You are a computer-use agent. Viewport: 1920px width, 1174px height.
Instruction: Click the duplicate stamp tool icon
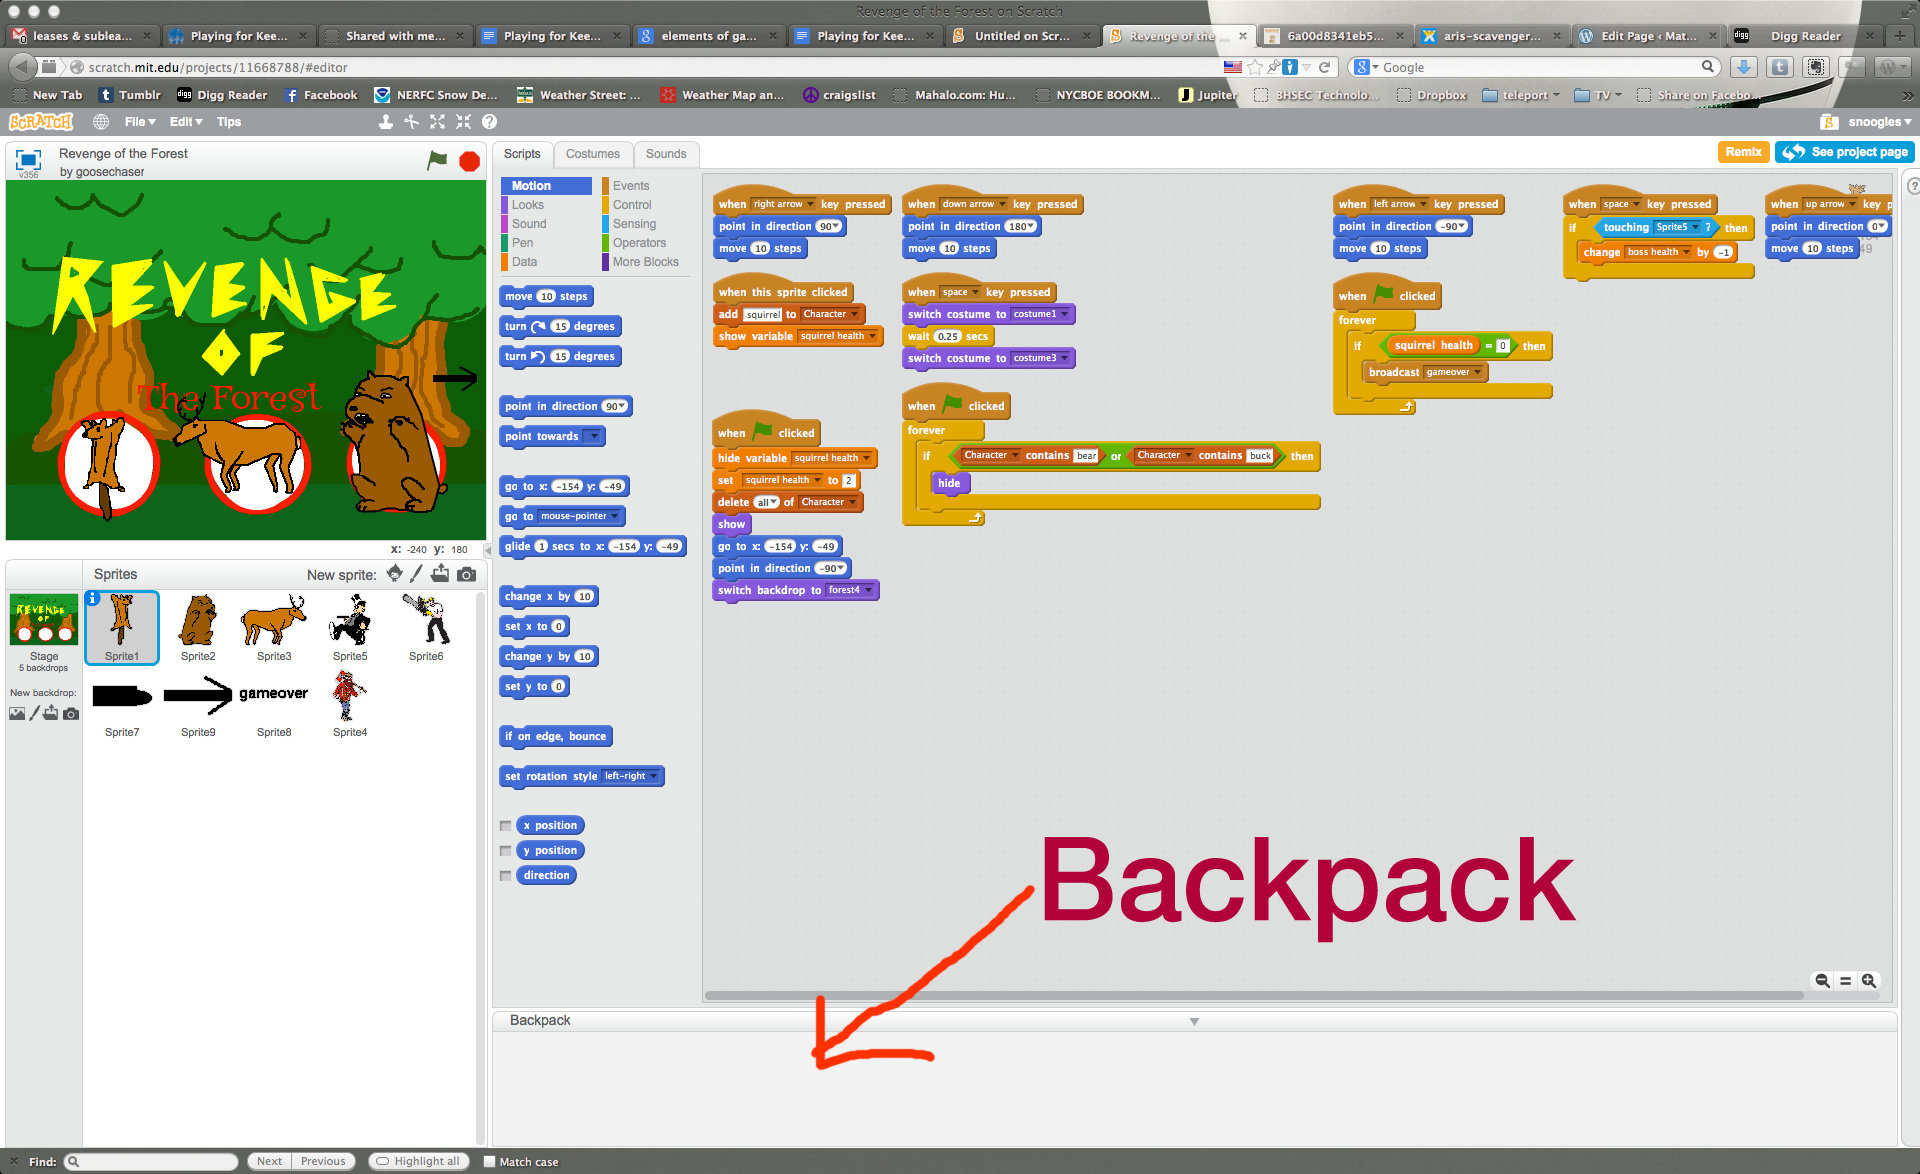(x=385, y=122)
